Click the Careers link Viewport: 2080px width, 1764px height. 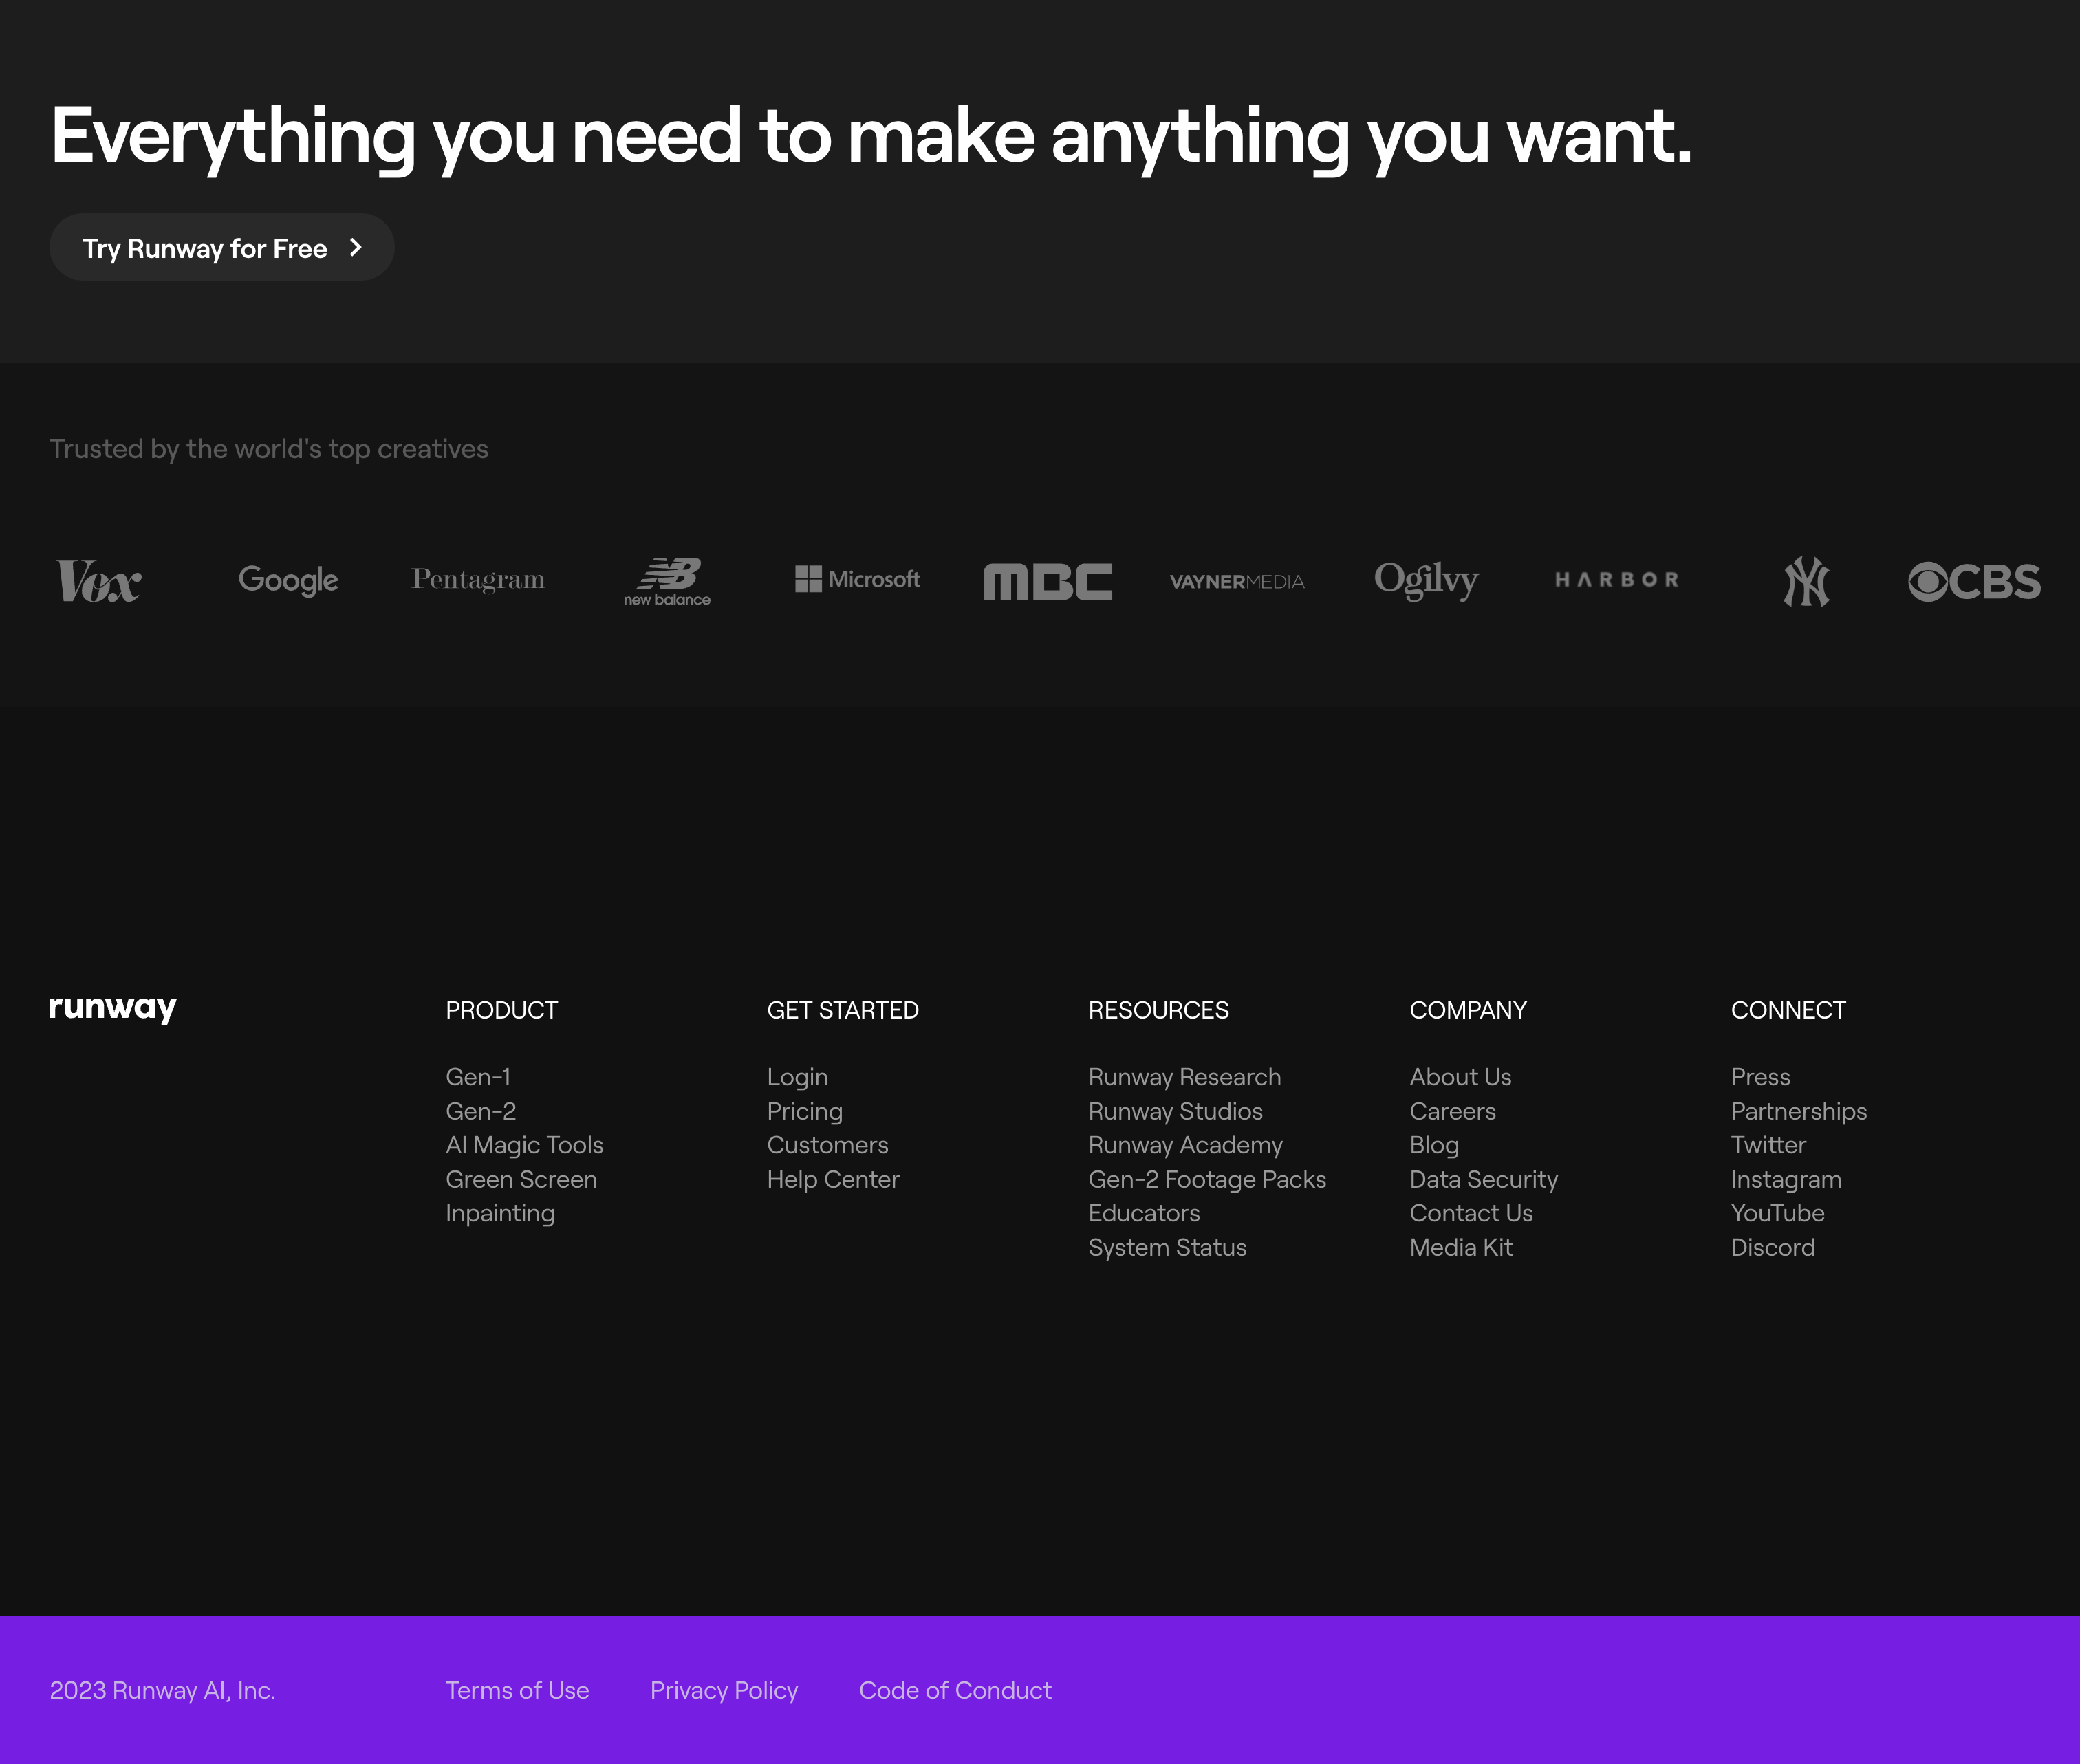click(x=1452, y=1111)
